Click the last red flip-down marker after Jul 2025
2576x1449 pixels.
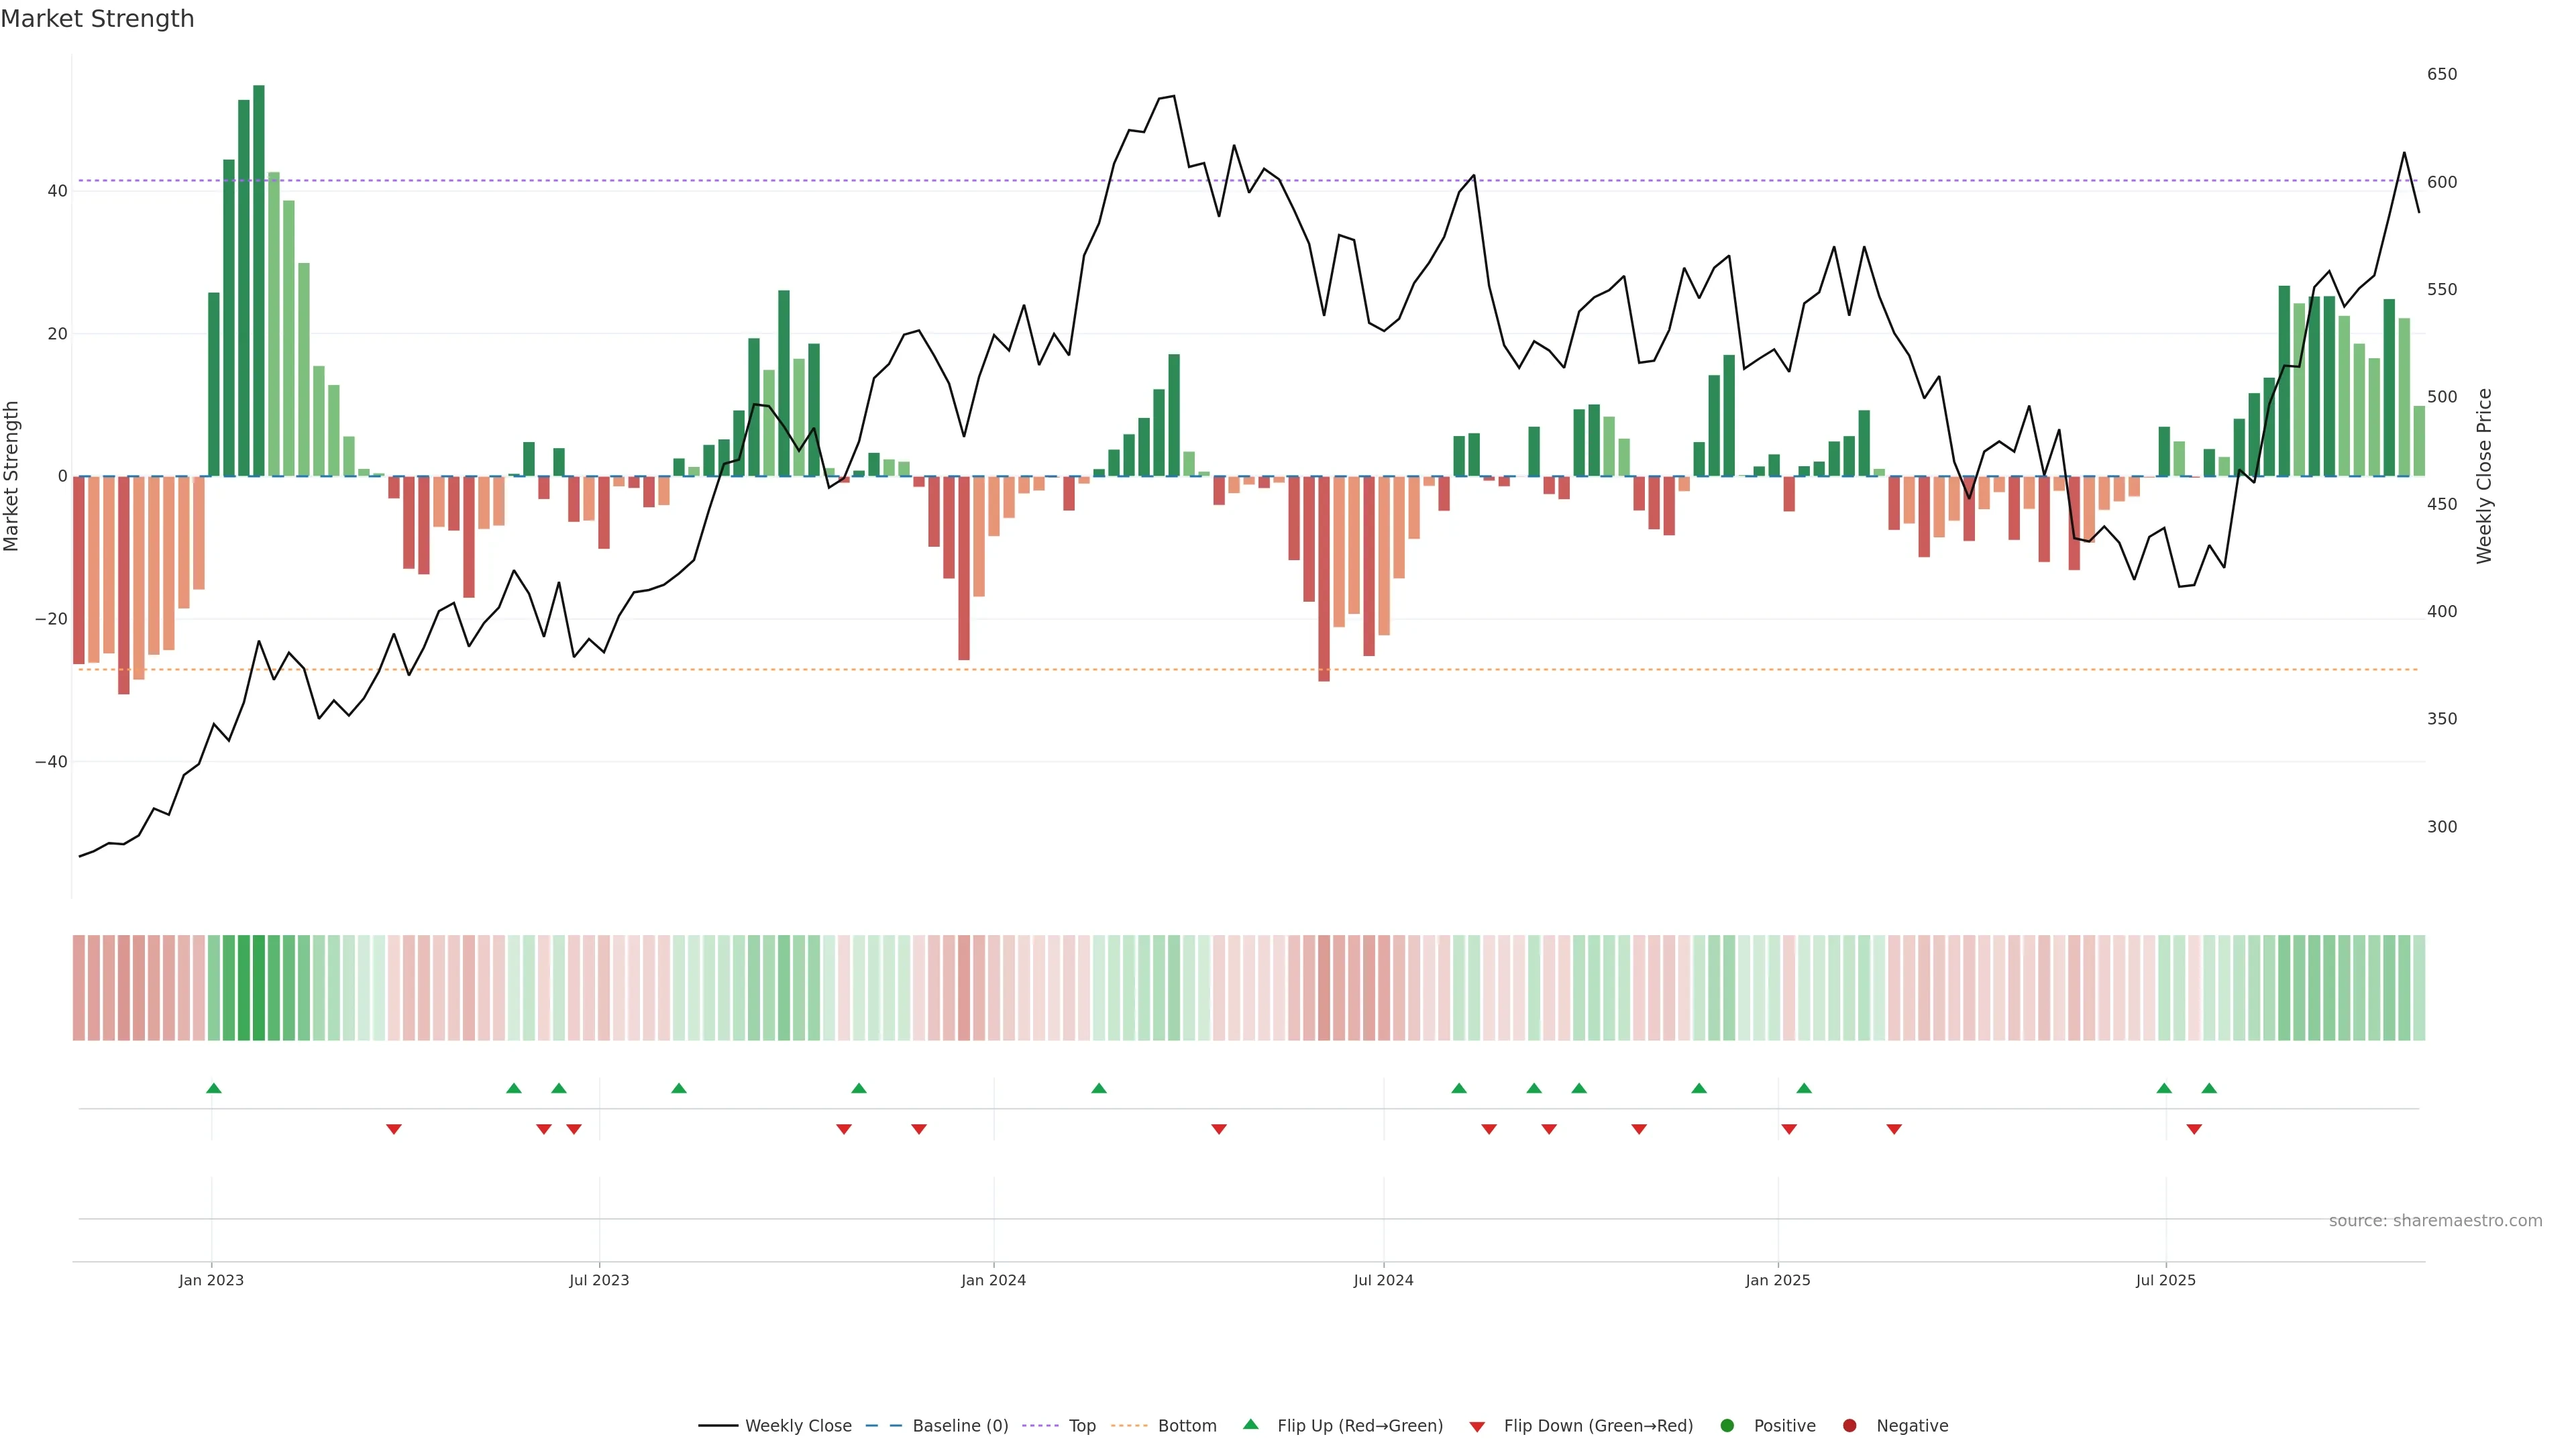[x=2194, y=1129]
